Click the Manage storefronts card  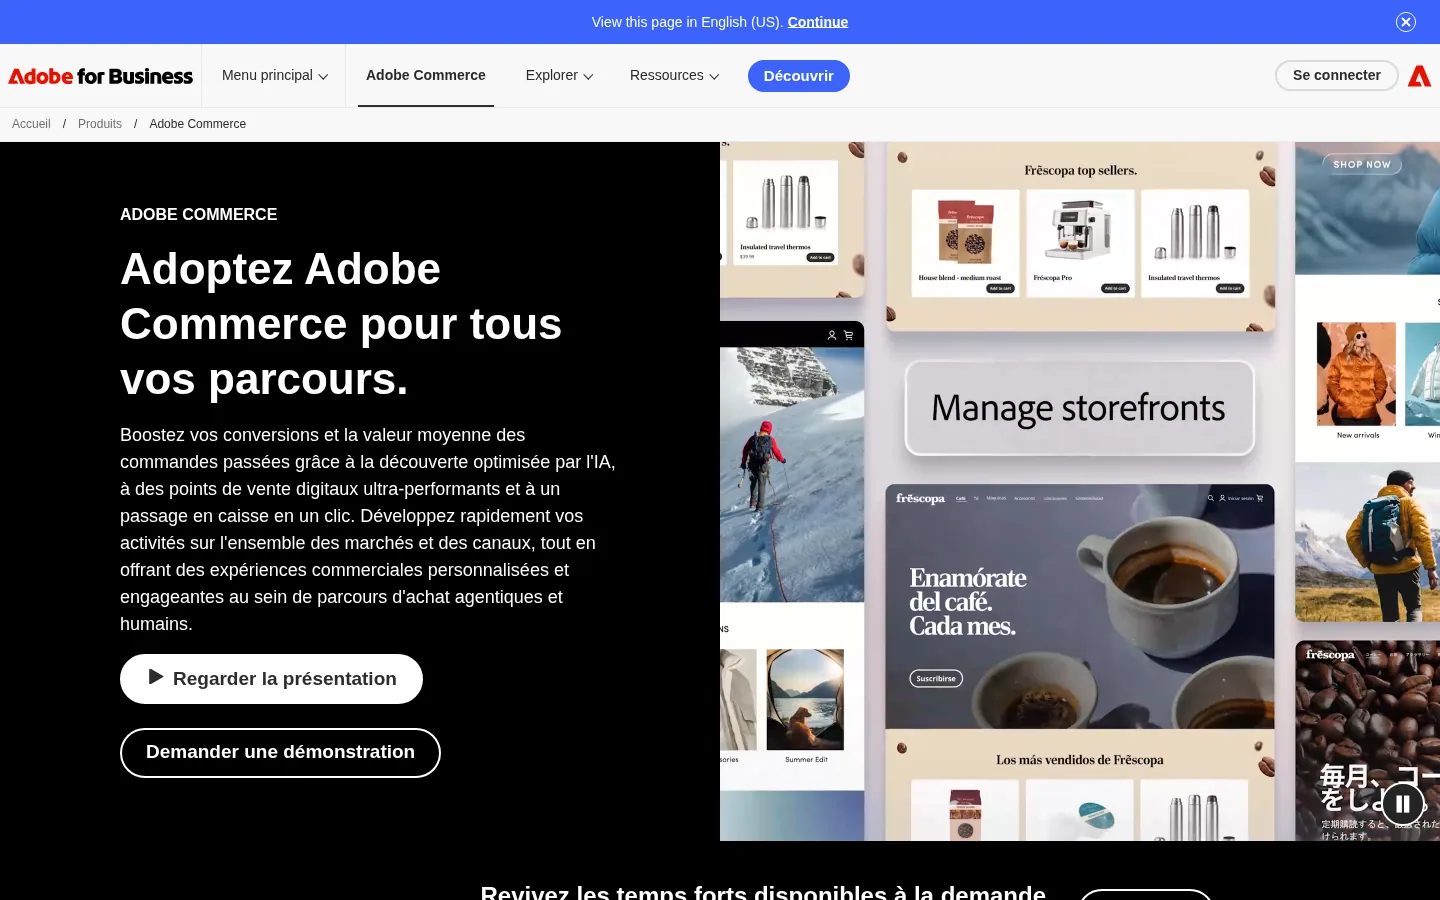(1079, 408)
